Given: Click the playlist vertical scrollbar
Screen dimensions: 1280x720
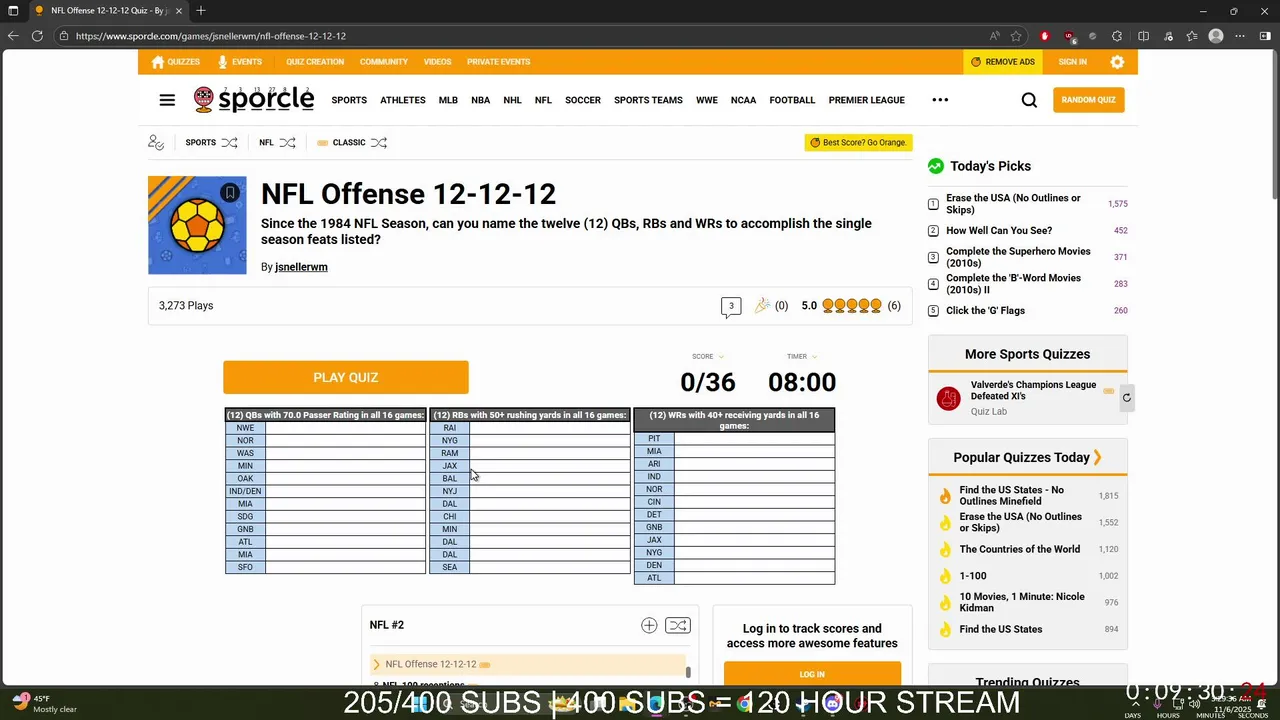Looking at the screenshot, I should [x=688, y=672].
